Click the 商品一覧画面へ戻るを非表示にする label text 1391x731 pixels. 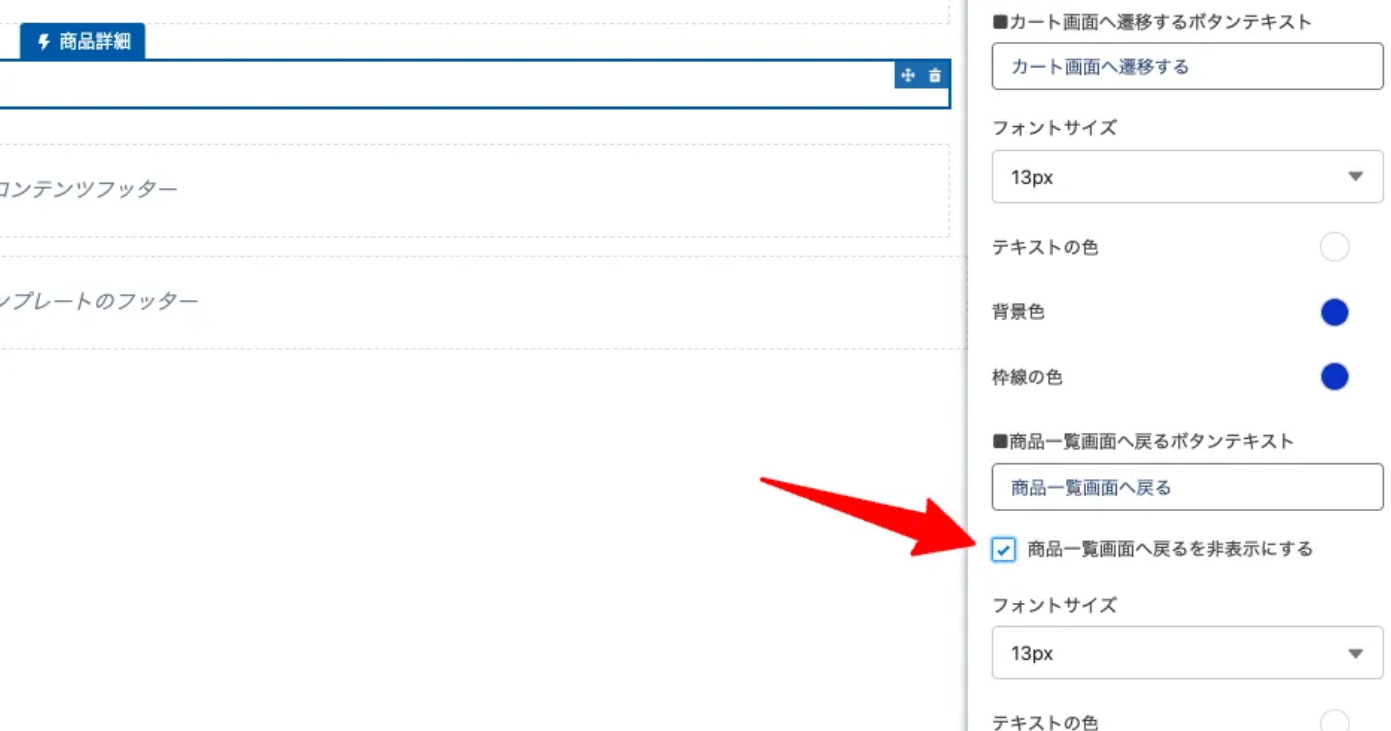pos(1169,549)
